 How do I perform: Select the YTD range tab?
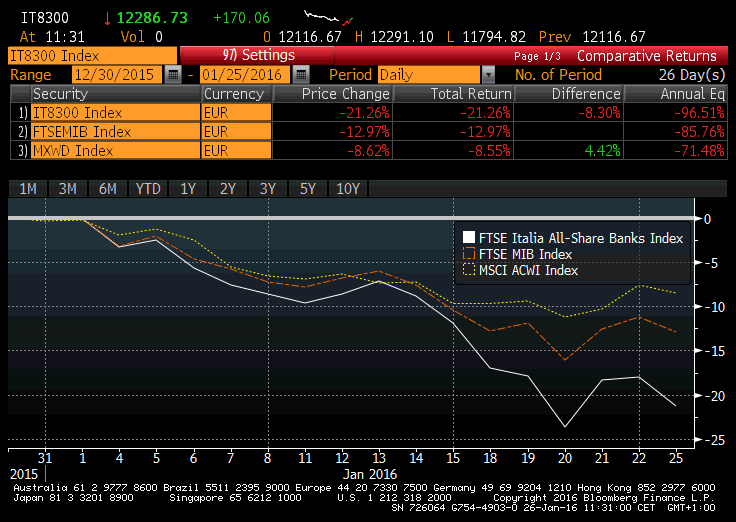(x=148, y=189)
